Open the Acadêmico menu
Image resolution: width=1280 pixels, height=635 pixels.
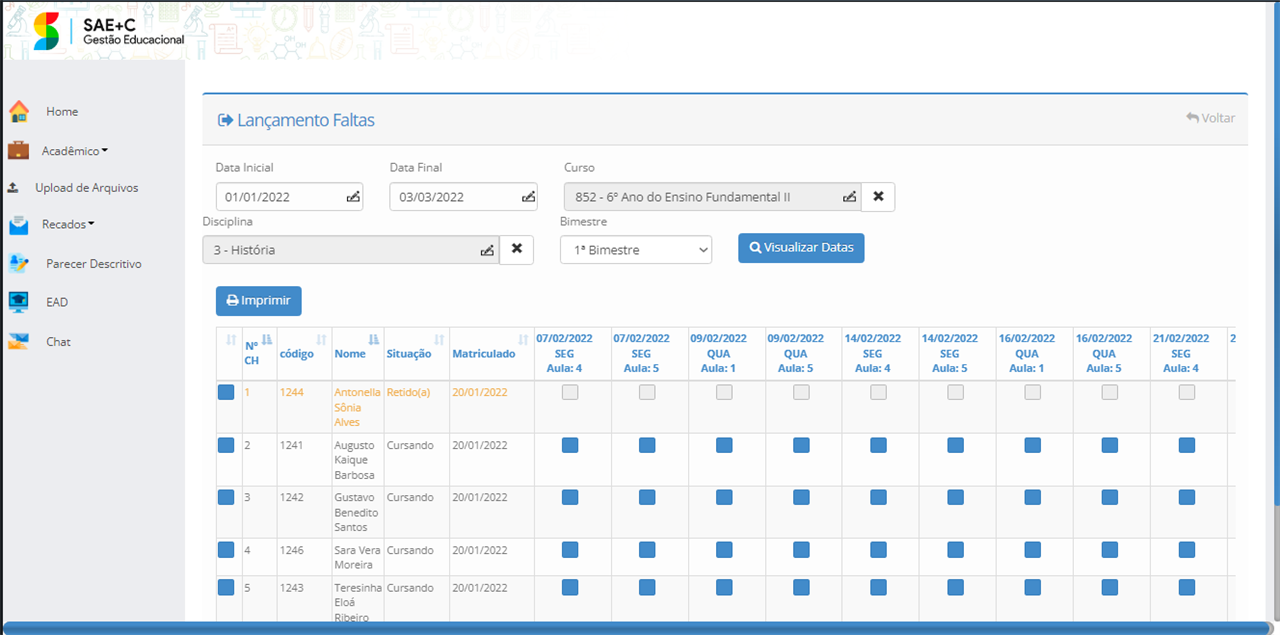[75, 151]
